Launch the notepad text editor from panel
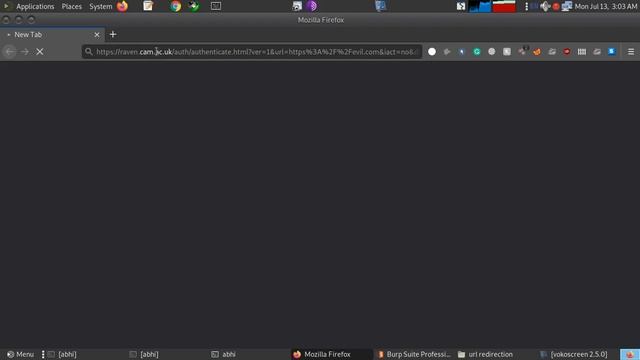The height and width of the screenshot is (360, 640). pyautogui.click(x=148, y=6)
